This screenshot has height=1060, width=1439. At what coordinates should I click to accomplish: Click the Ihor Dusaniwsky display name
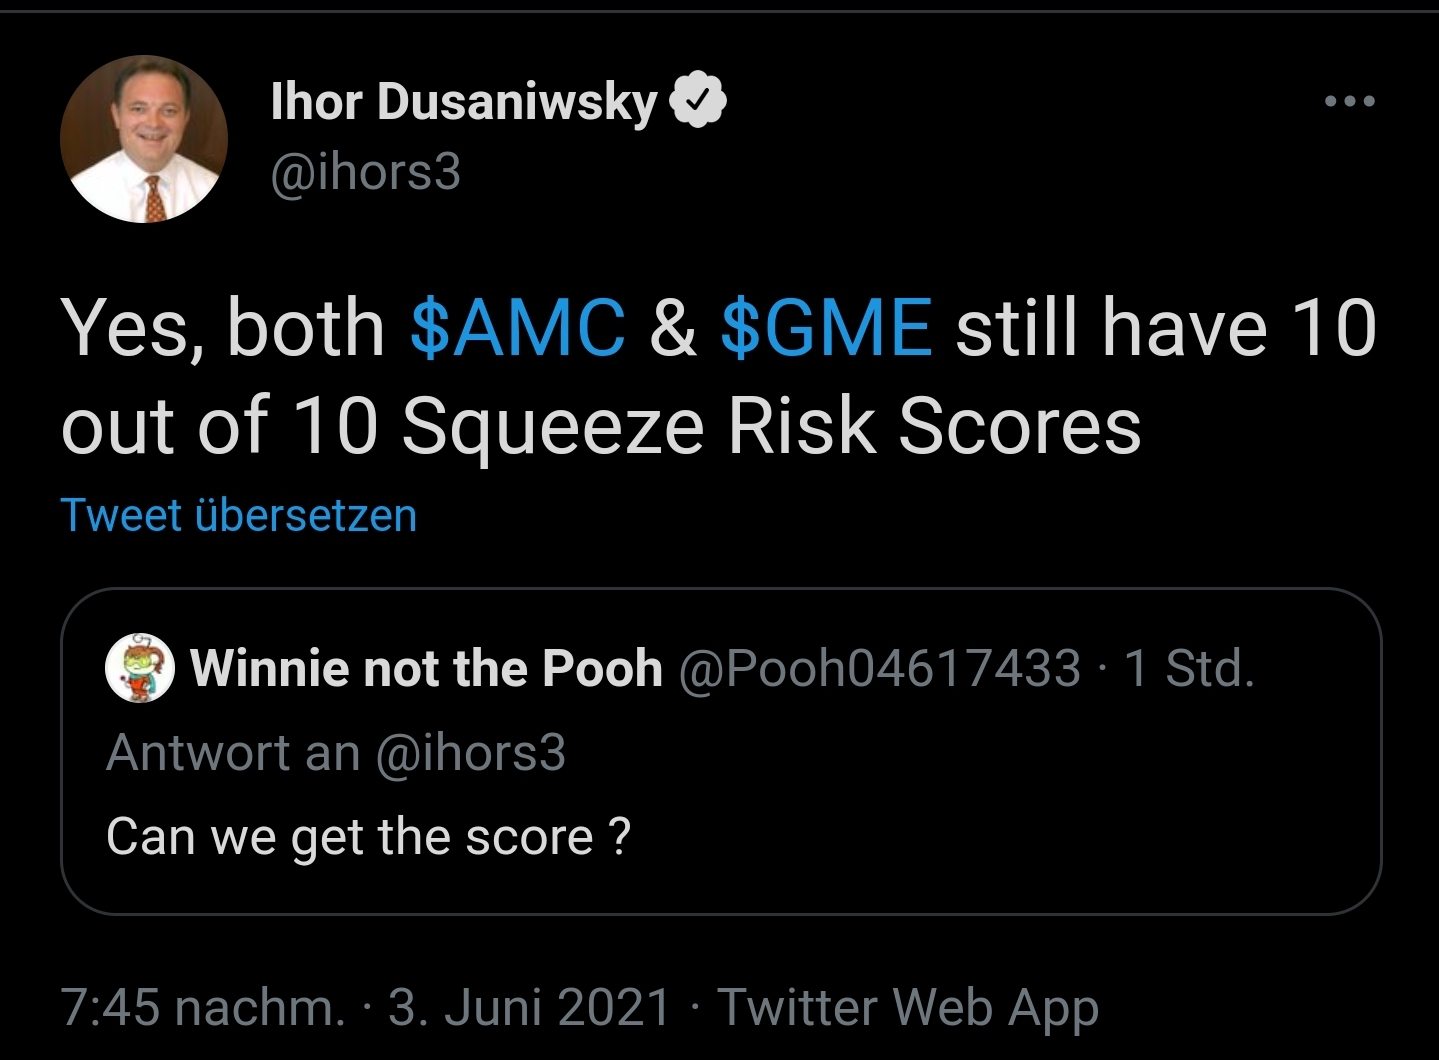click(464, 102)
